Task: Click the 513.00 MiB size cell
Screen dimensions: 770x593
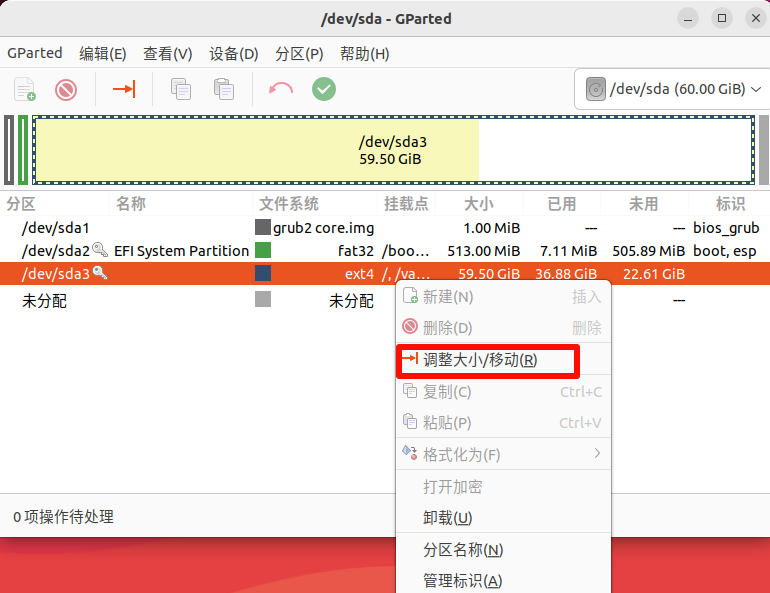Action: tap(484, 251)
